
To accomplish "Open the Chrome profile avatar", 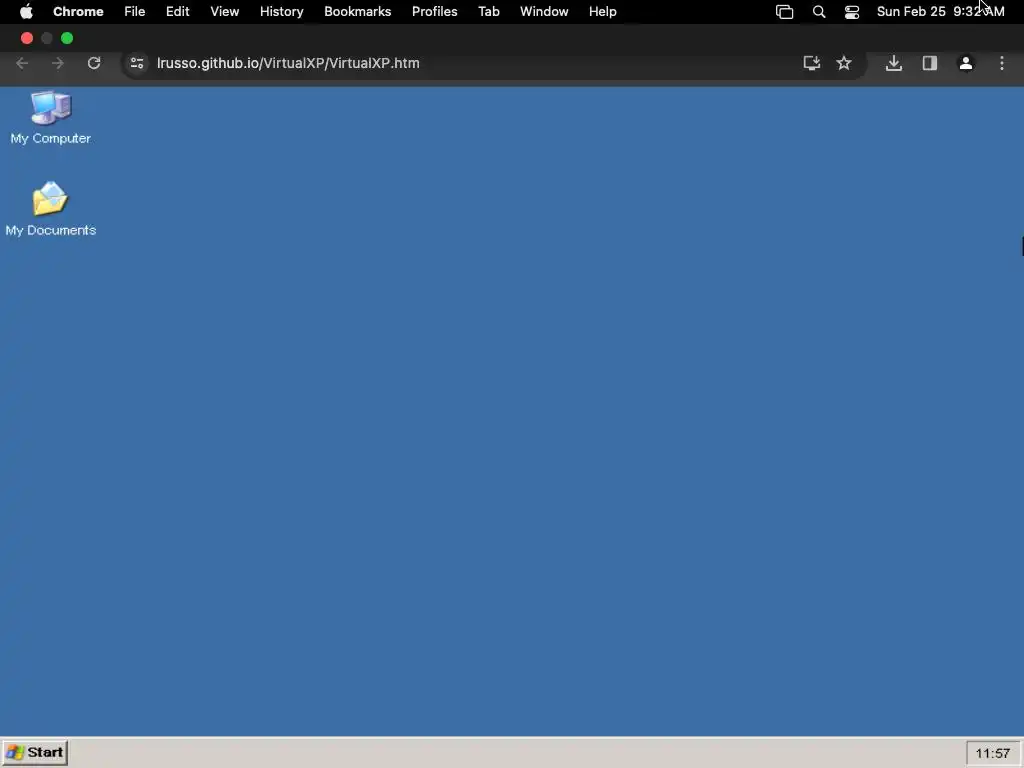I will pos(966,63).
